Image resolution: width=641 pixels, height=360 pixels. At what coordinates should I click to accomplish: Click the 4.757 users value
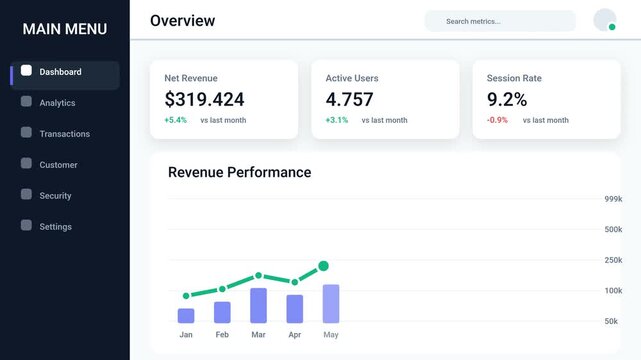click(x=350, y=99)
